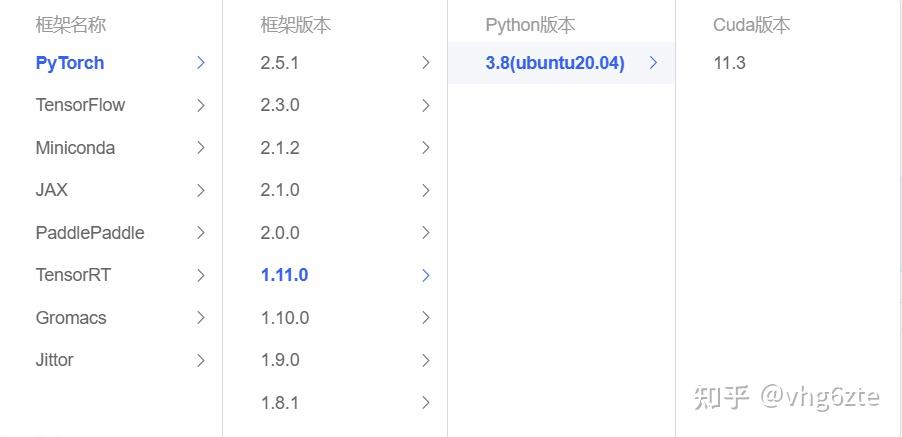
Task: Select PaddlePaddle framework entry
Action: (x=90, y=233)
